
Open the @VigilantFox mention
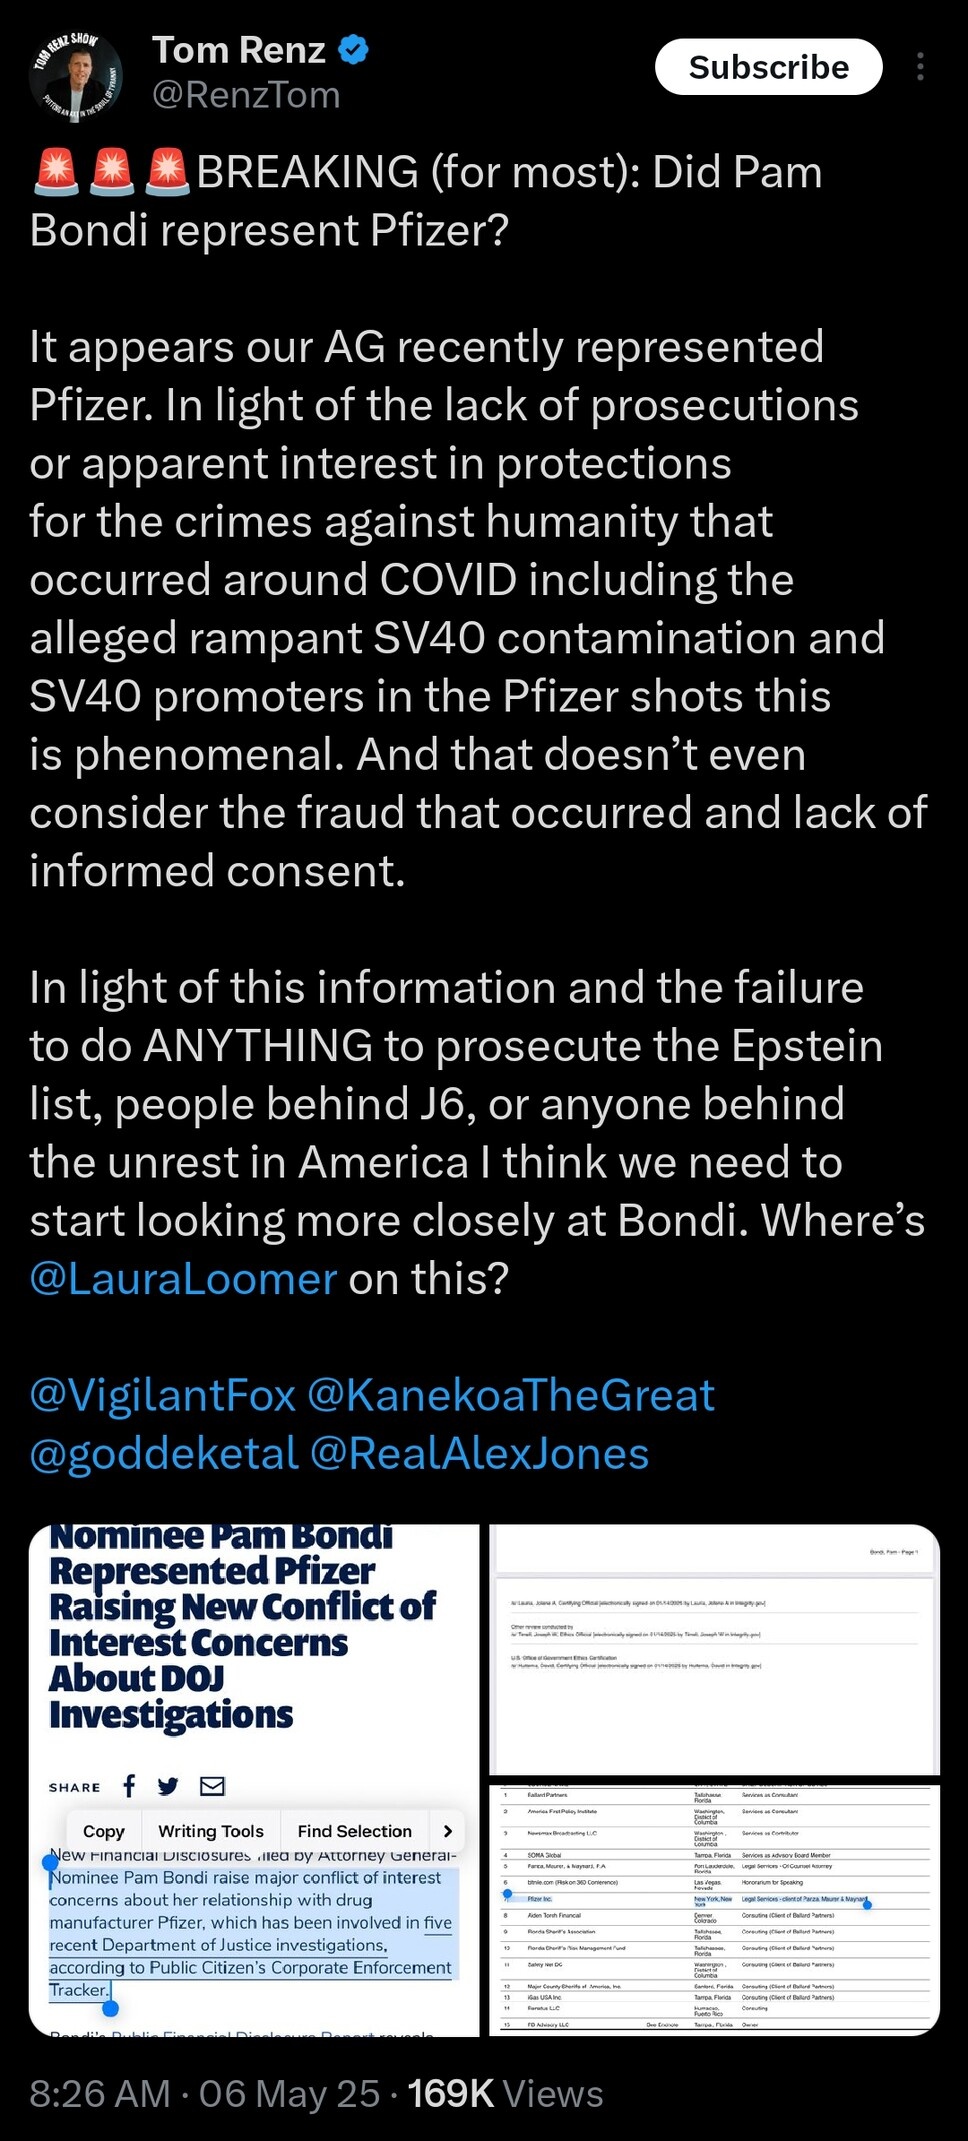tap(163, 1395)
